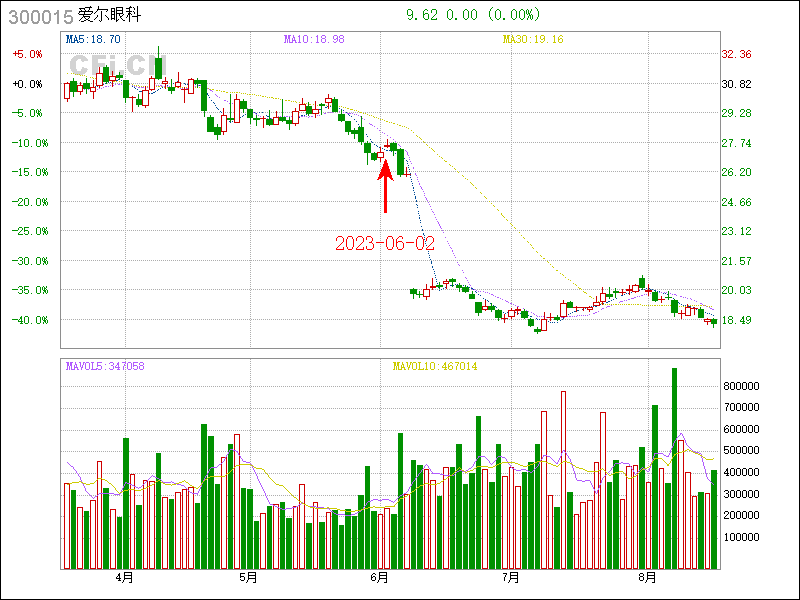Click the MAVOL10:467014 volume label
The width and height of the screenshot is (800, 600).
tap(435, 367)
